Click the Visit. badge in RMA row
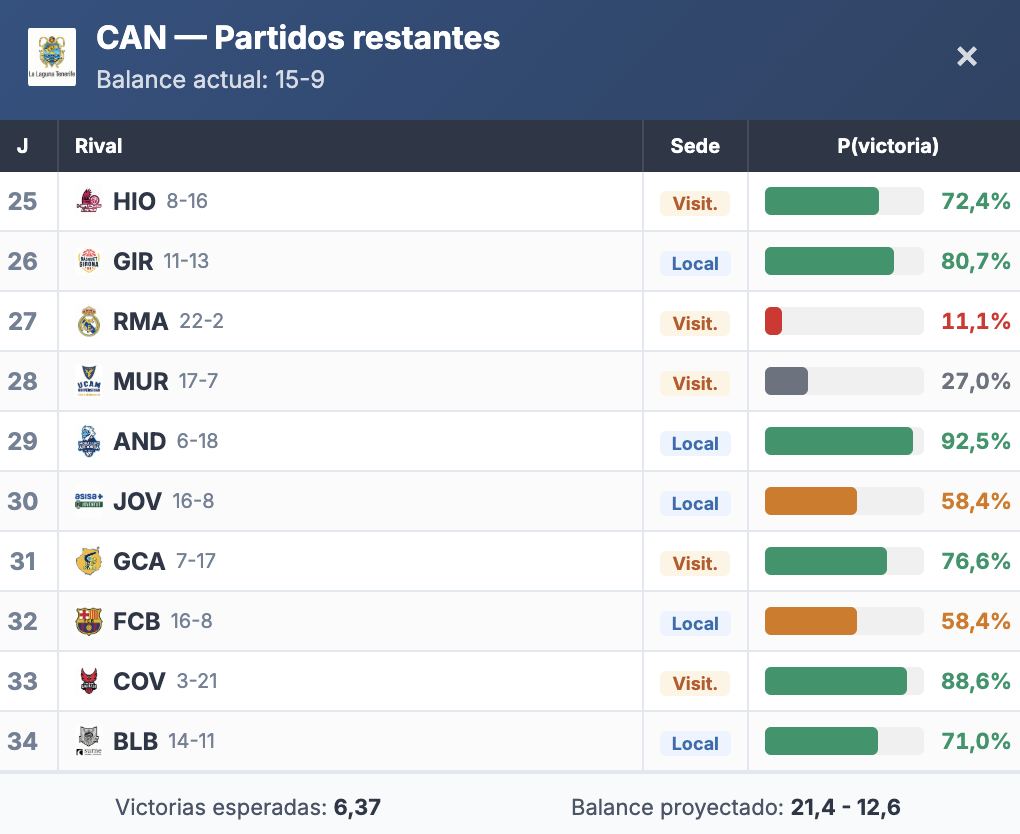The width and height of the screenshot is (1020, 834). pyautogui.click(x=695, y=323)
